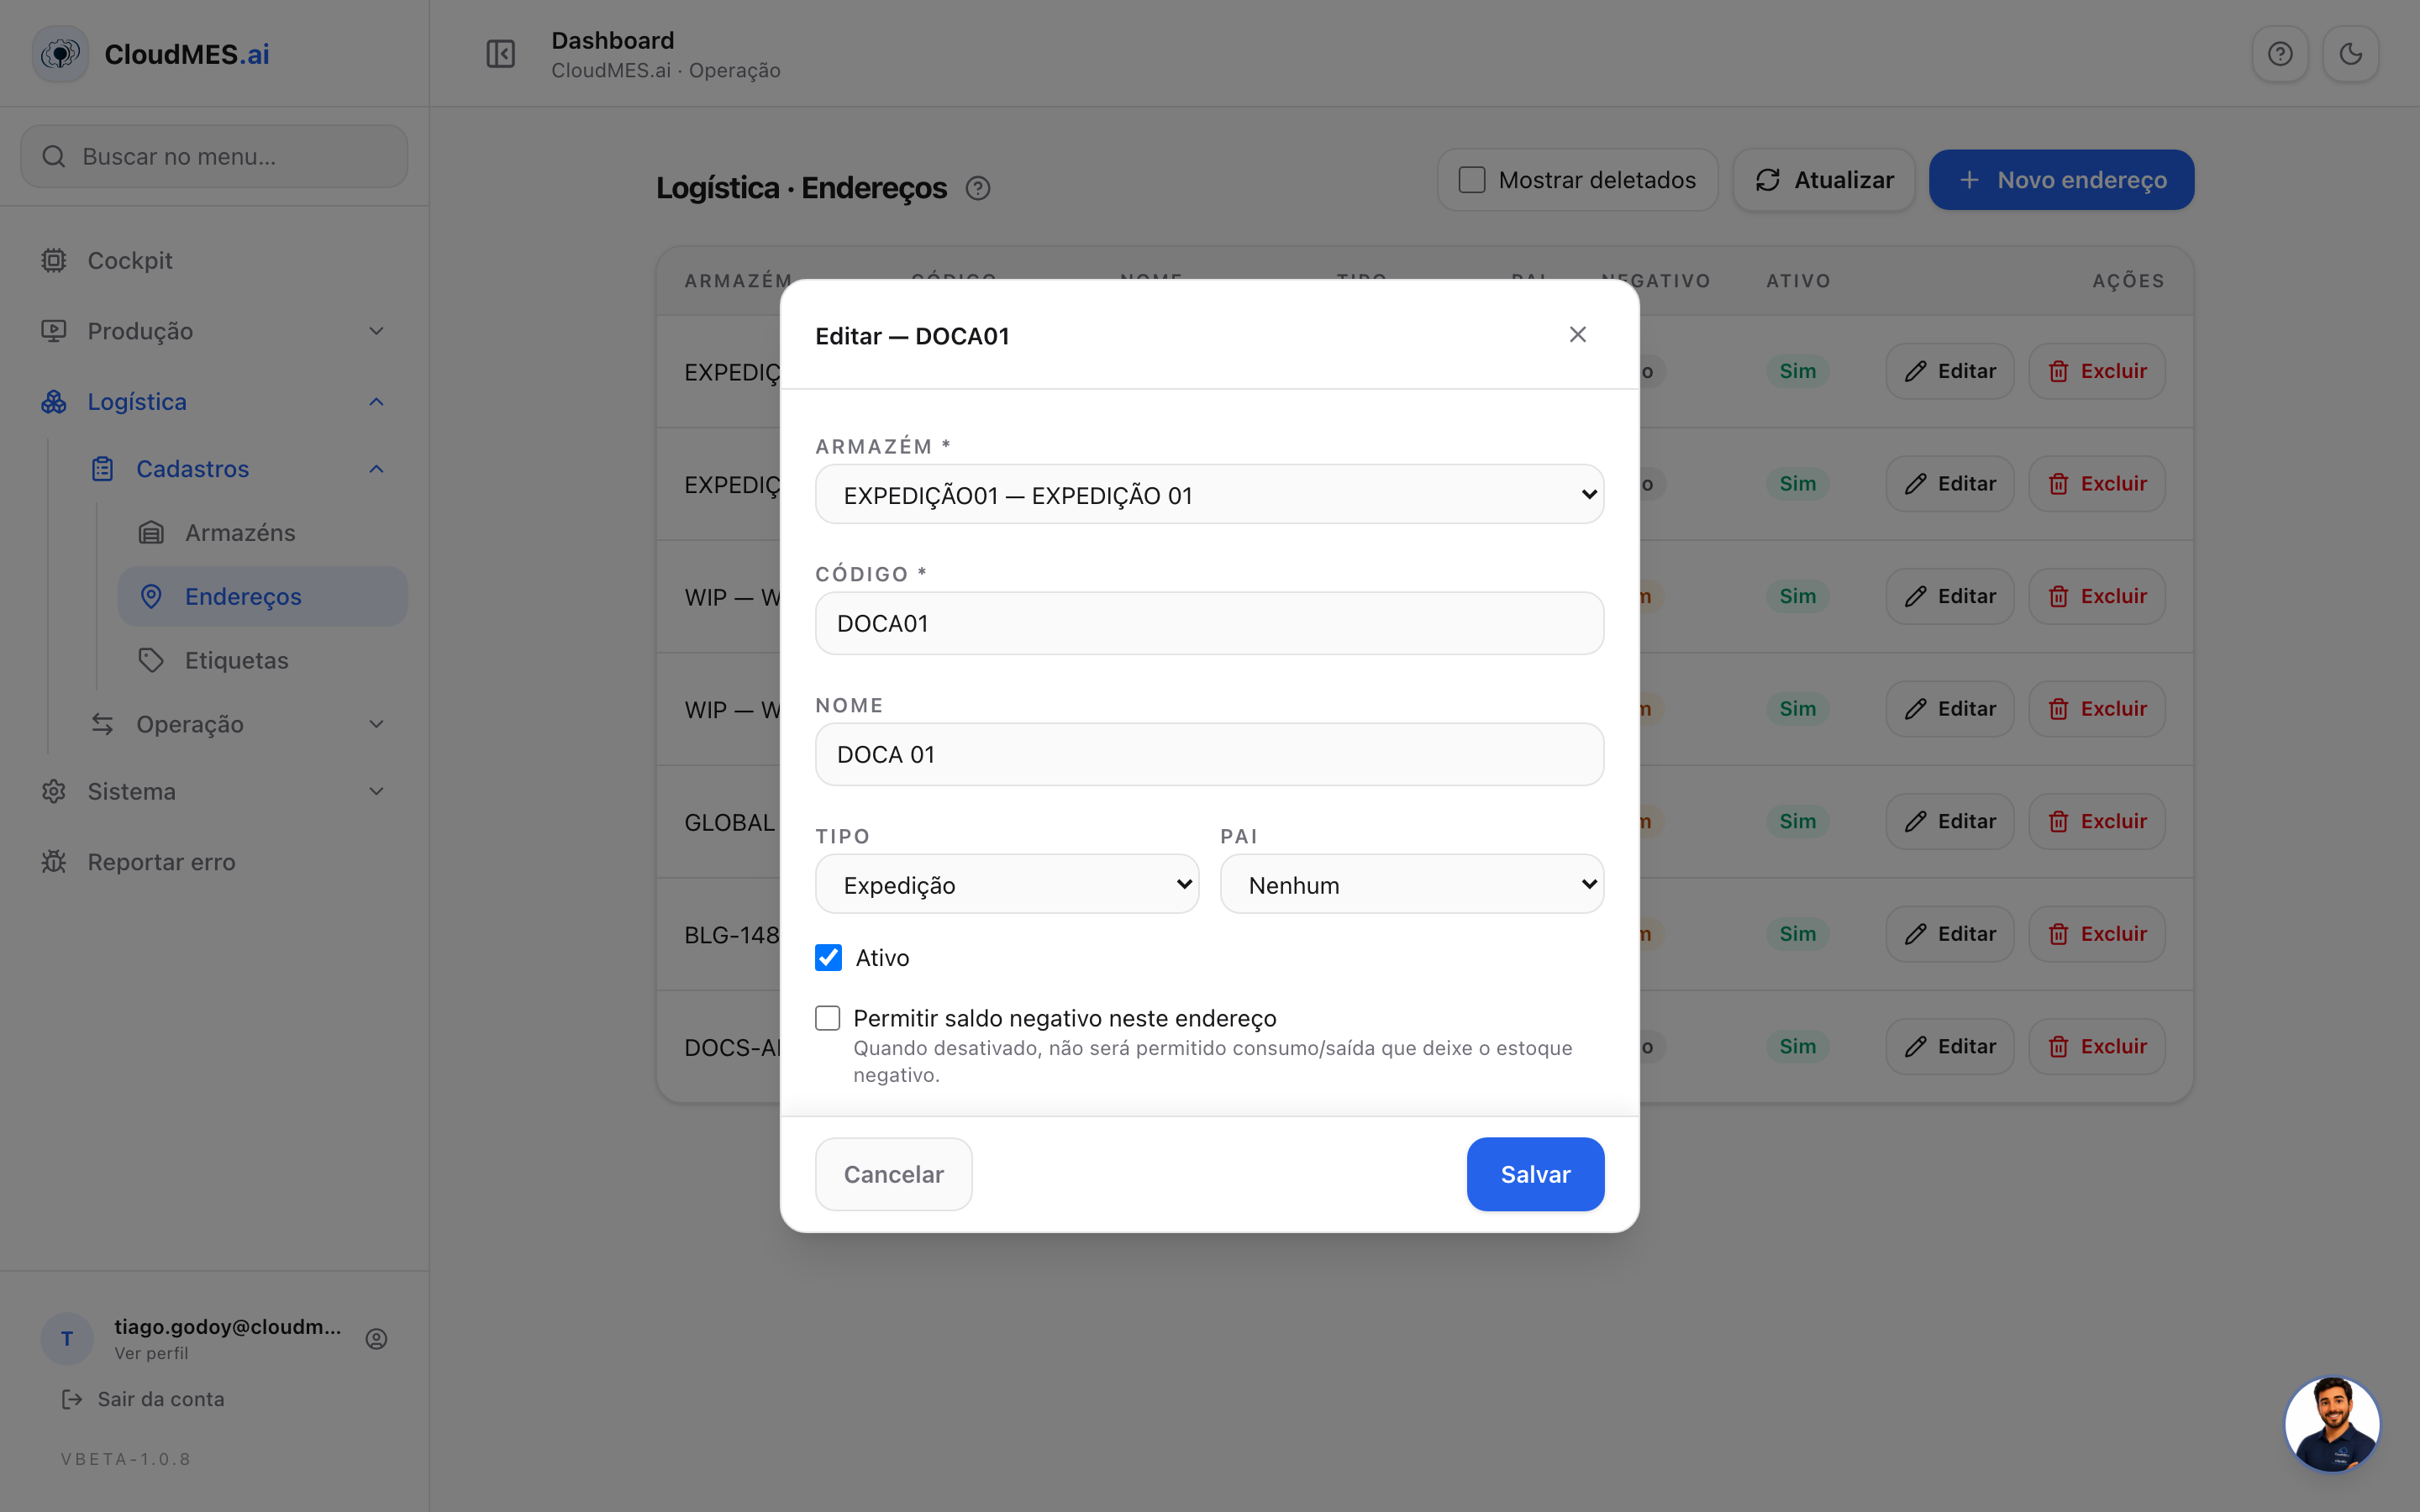Click the CloudMES.ai logo icon
The image size is (2420, 1512).
click(61, 54)
